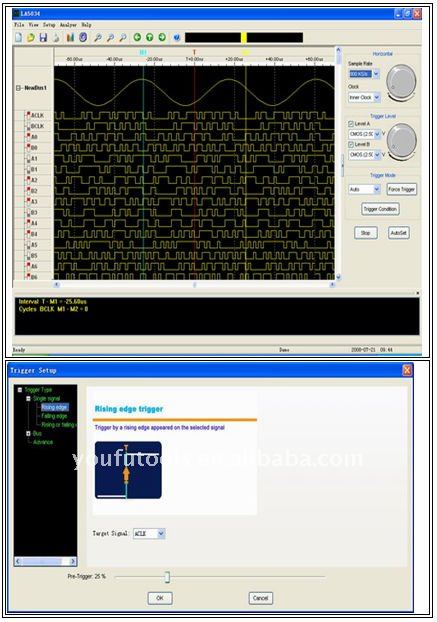Click the red T trigger marker
Screen dimensions: 437x622
pyautogui.click(x=194, y=52)
